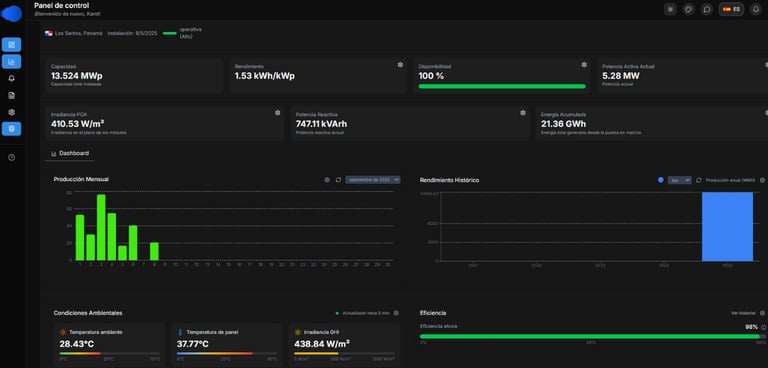Click the 5.28 MW power value

(x=621, y=76)
